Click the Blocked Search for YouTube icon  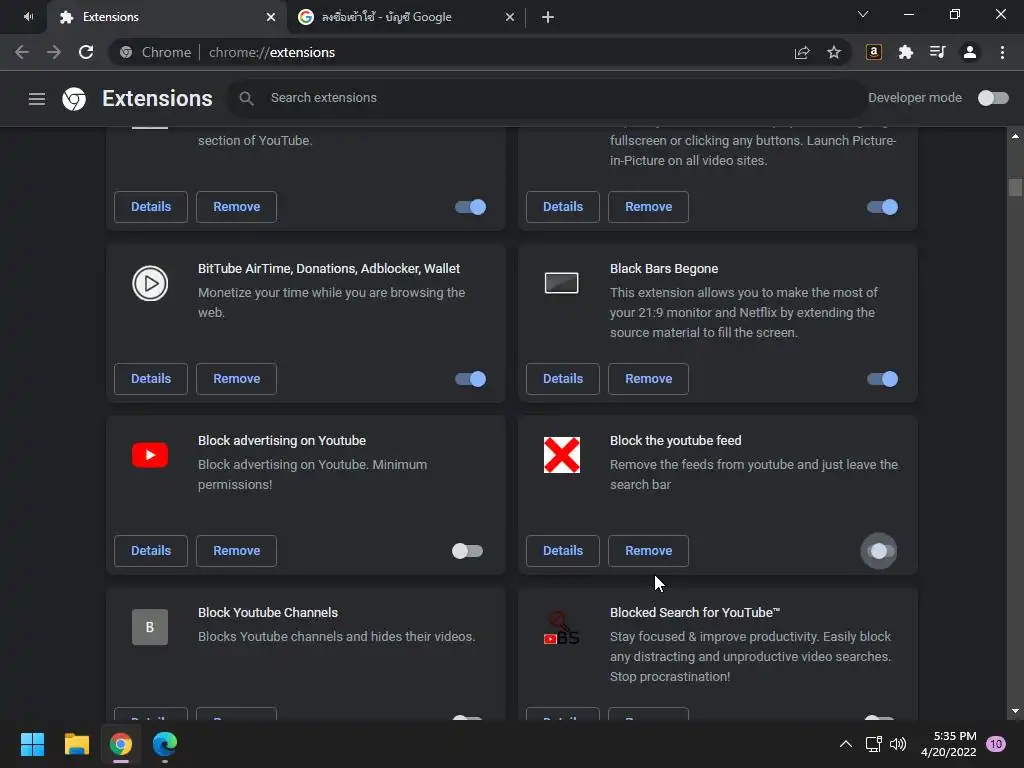tap(562, 628)
